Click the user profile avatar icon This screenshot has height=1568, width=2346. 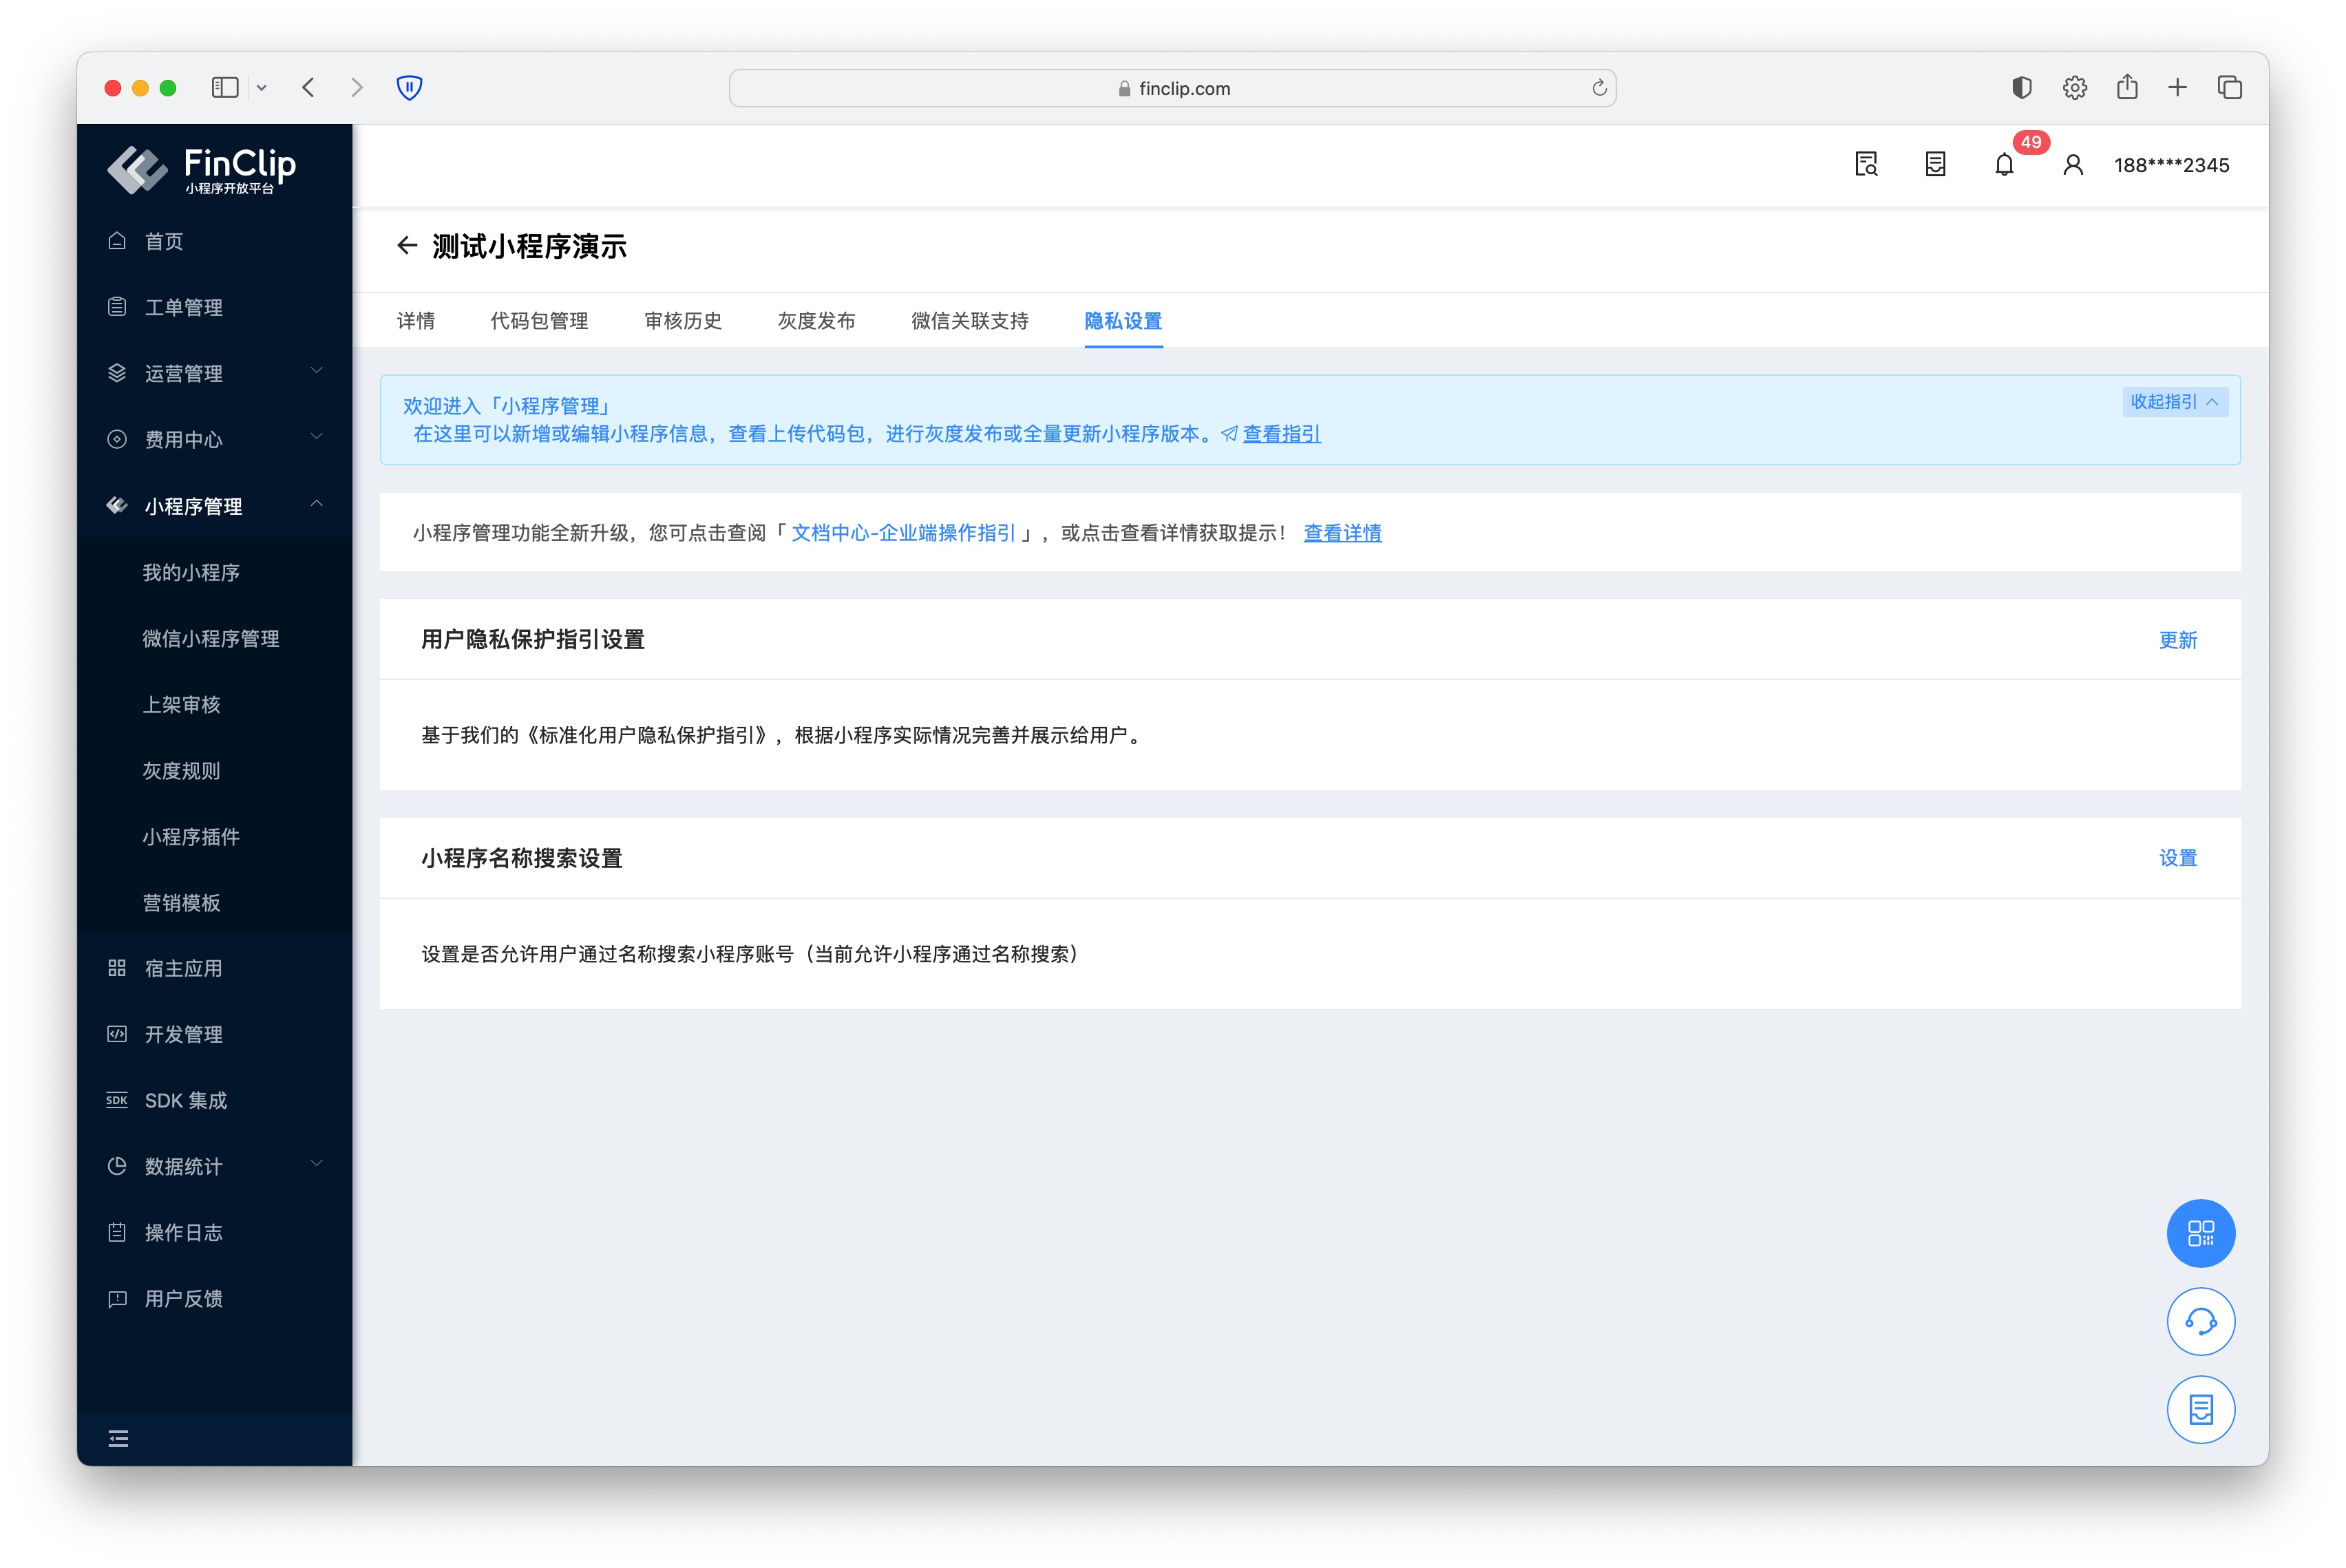[2073, 165]
